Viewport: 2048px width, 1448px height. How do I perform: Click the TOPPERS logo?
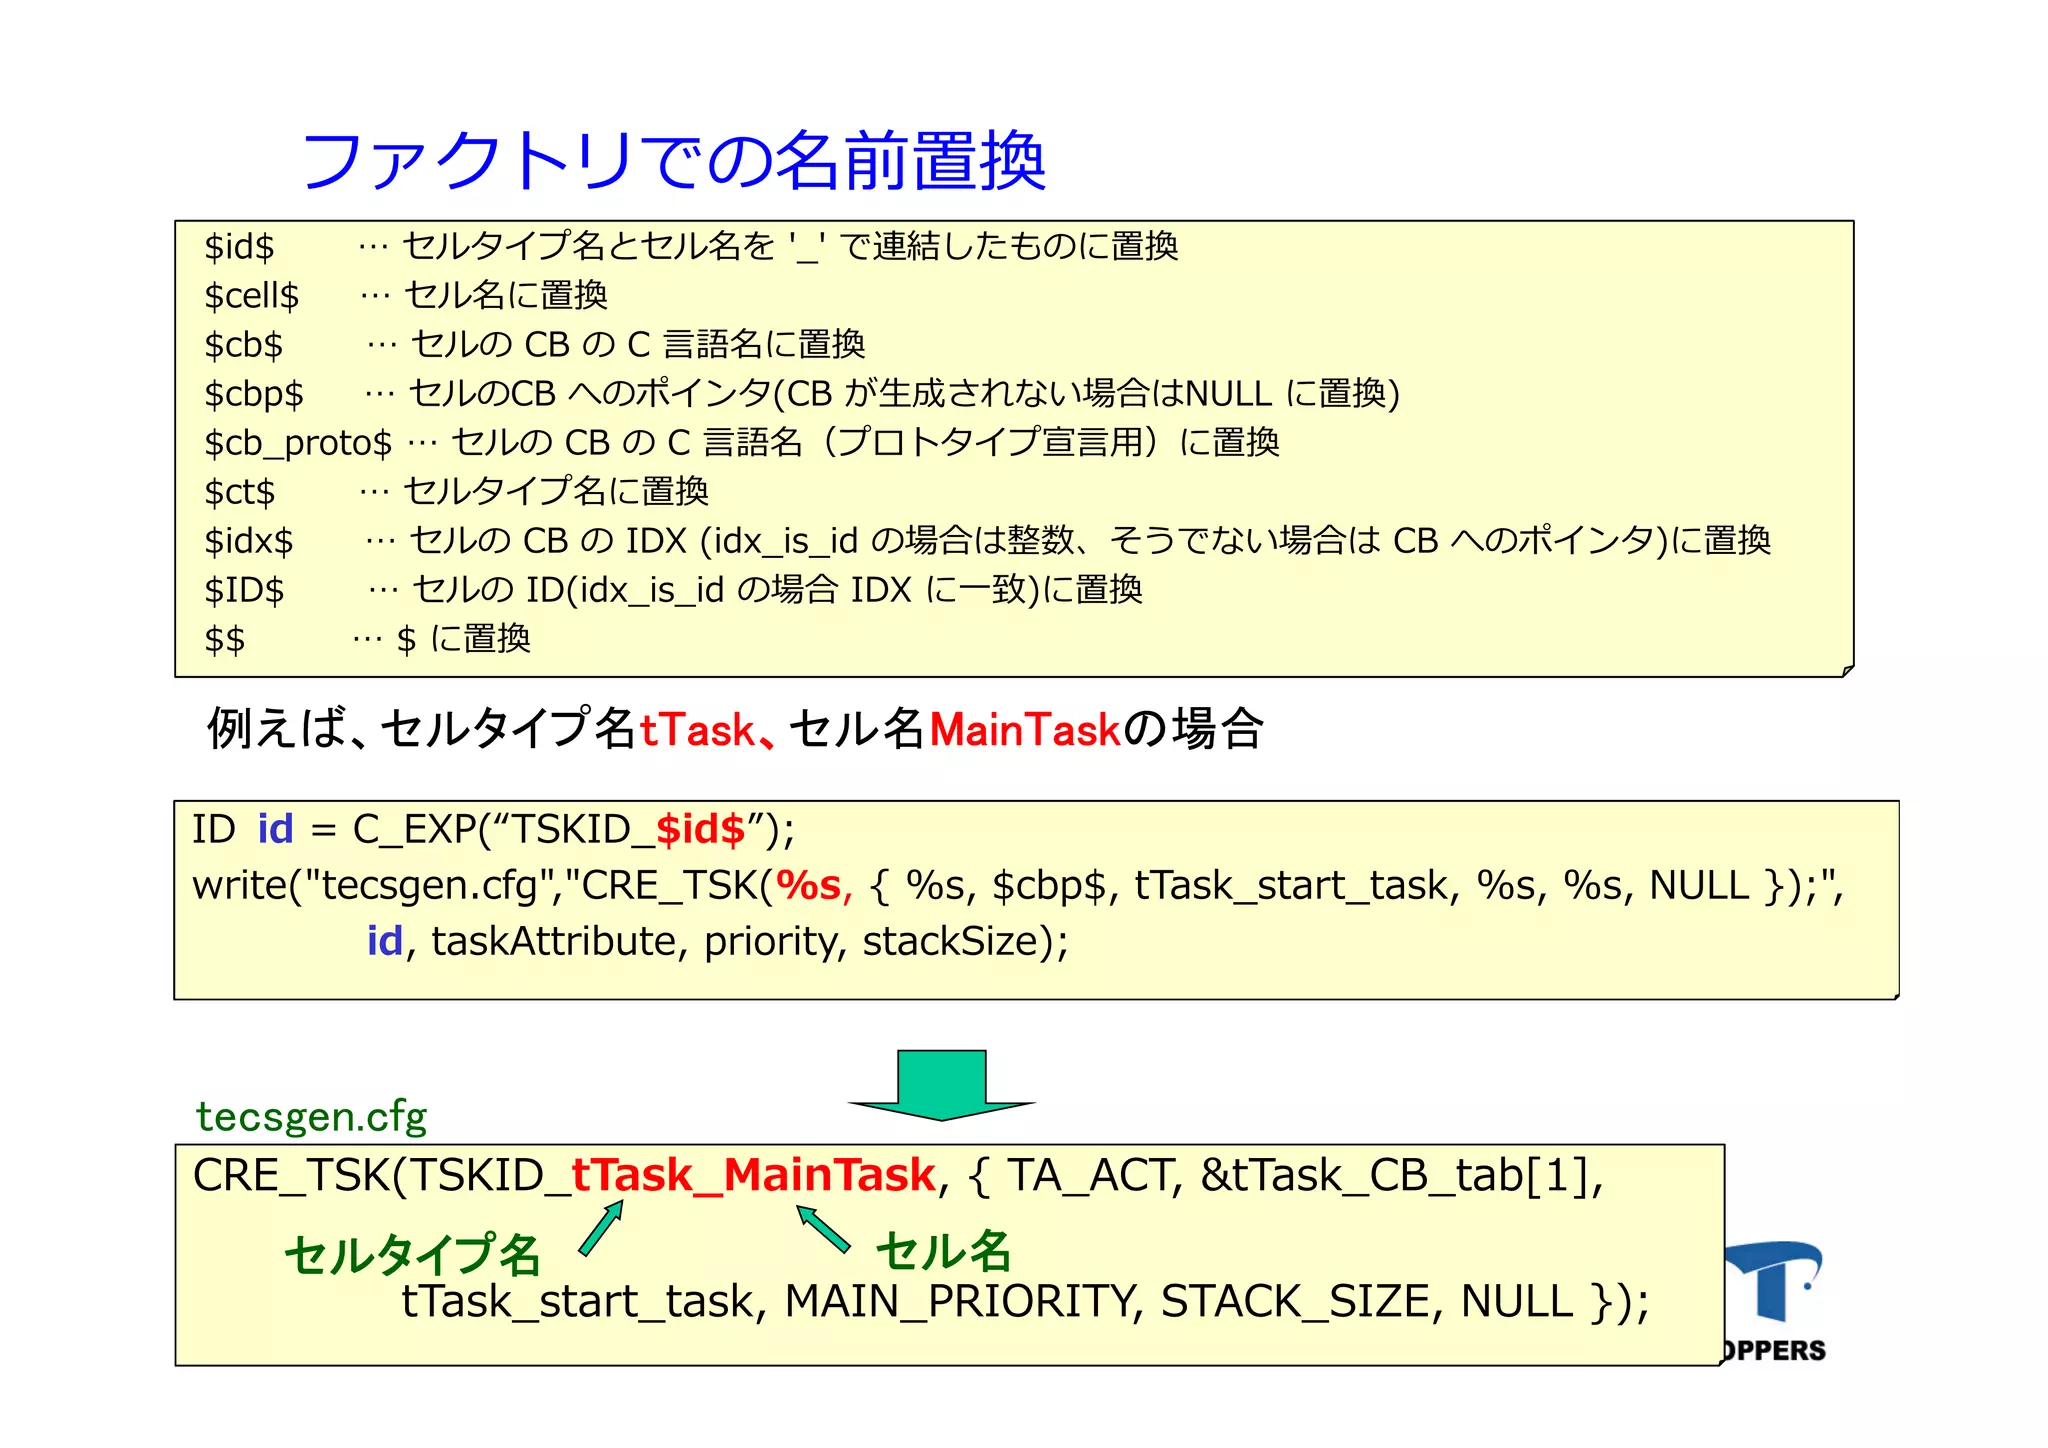[x=1774, y=1302]
